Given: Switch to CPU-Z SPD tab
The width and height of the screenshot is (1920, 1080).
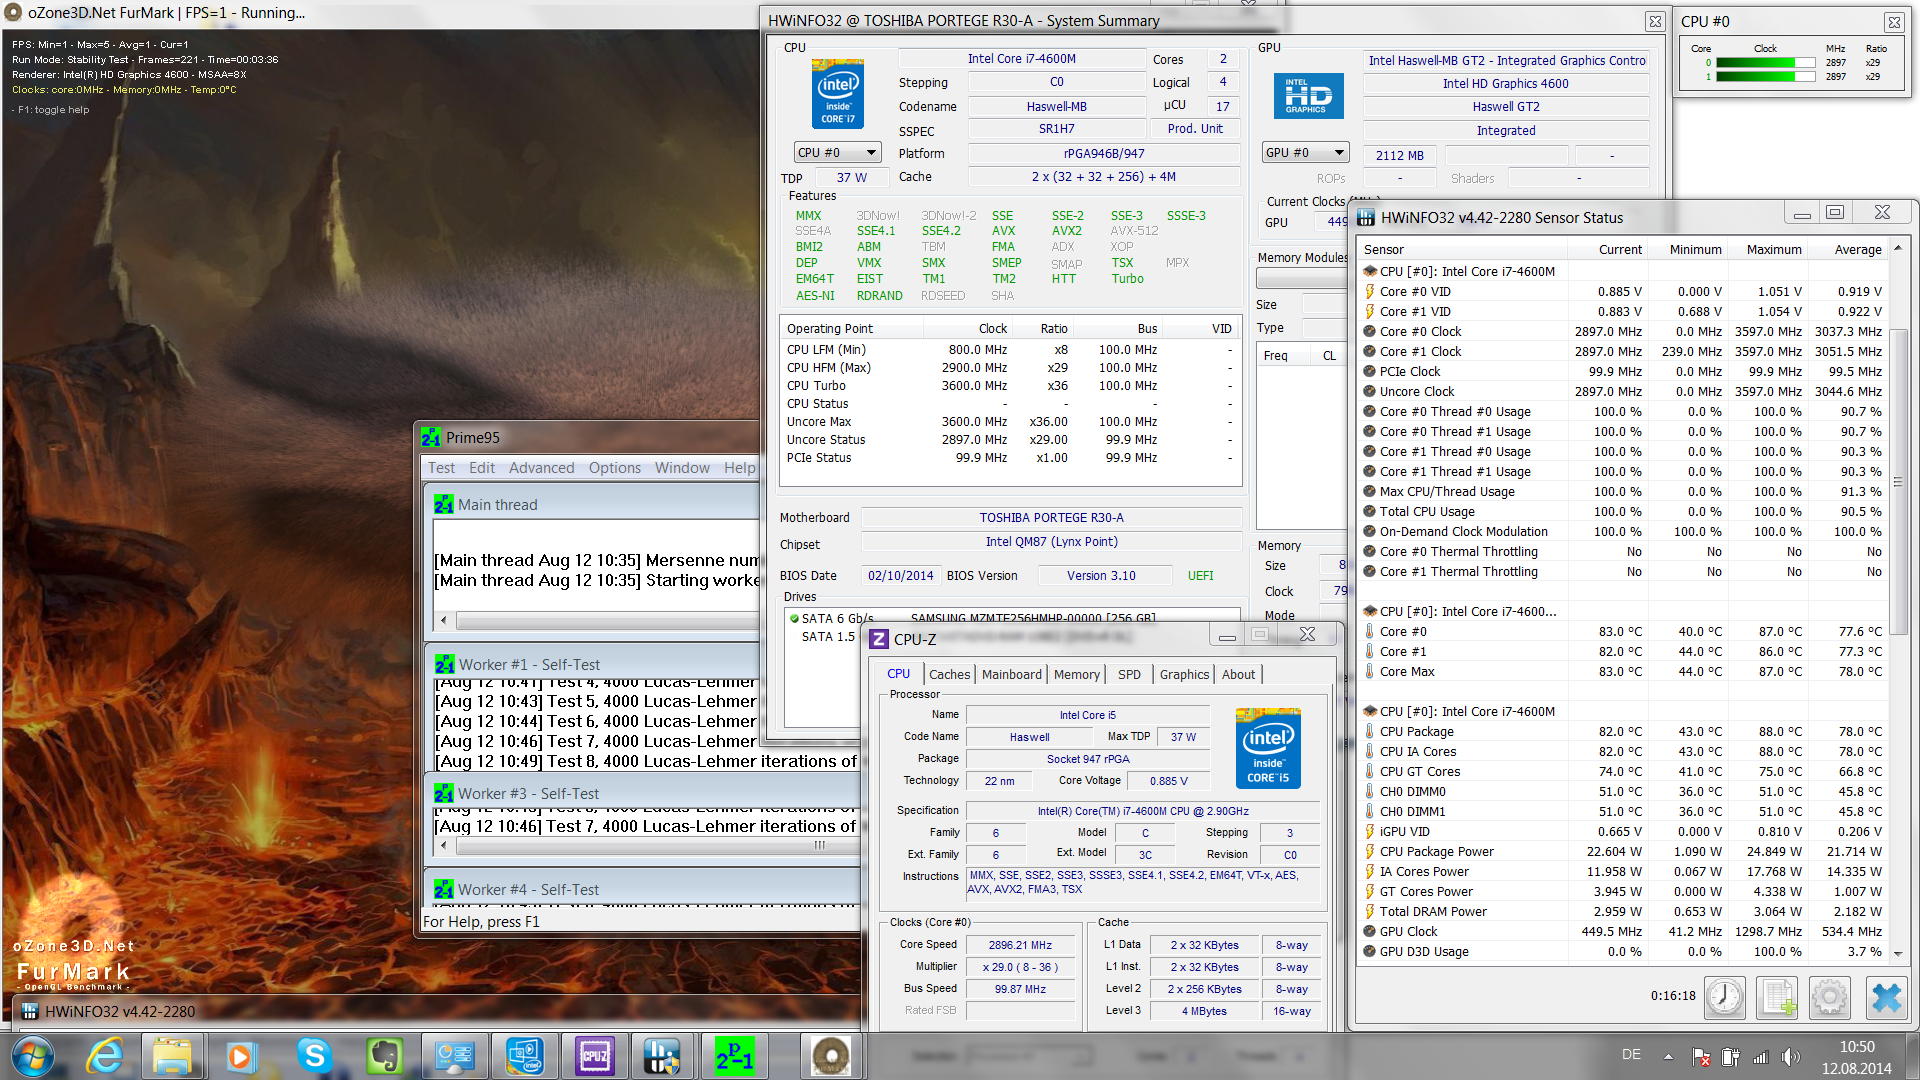Looking at the screenshot, I should pos(1129,675).
